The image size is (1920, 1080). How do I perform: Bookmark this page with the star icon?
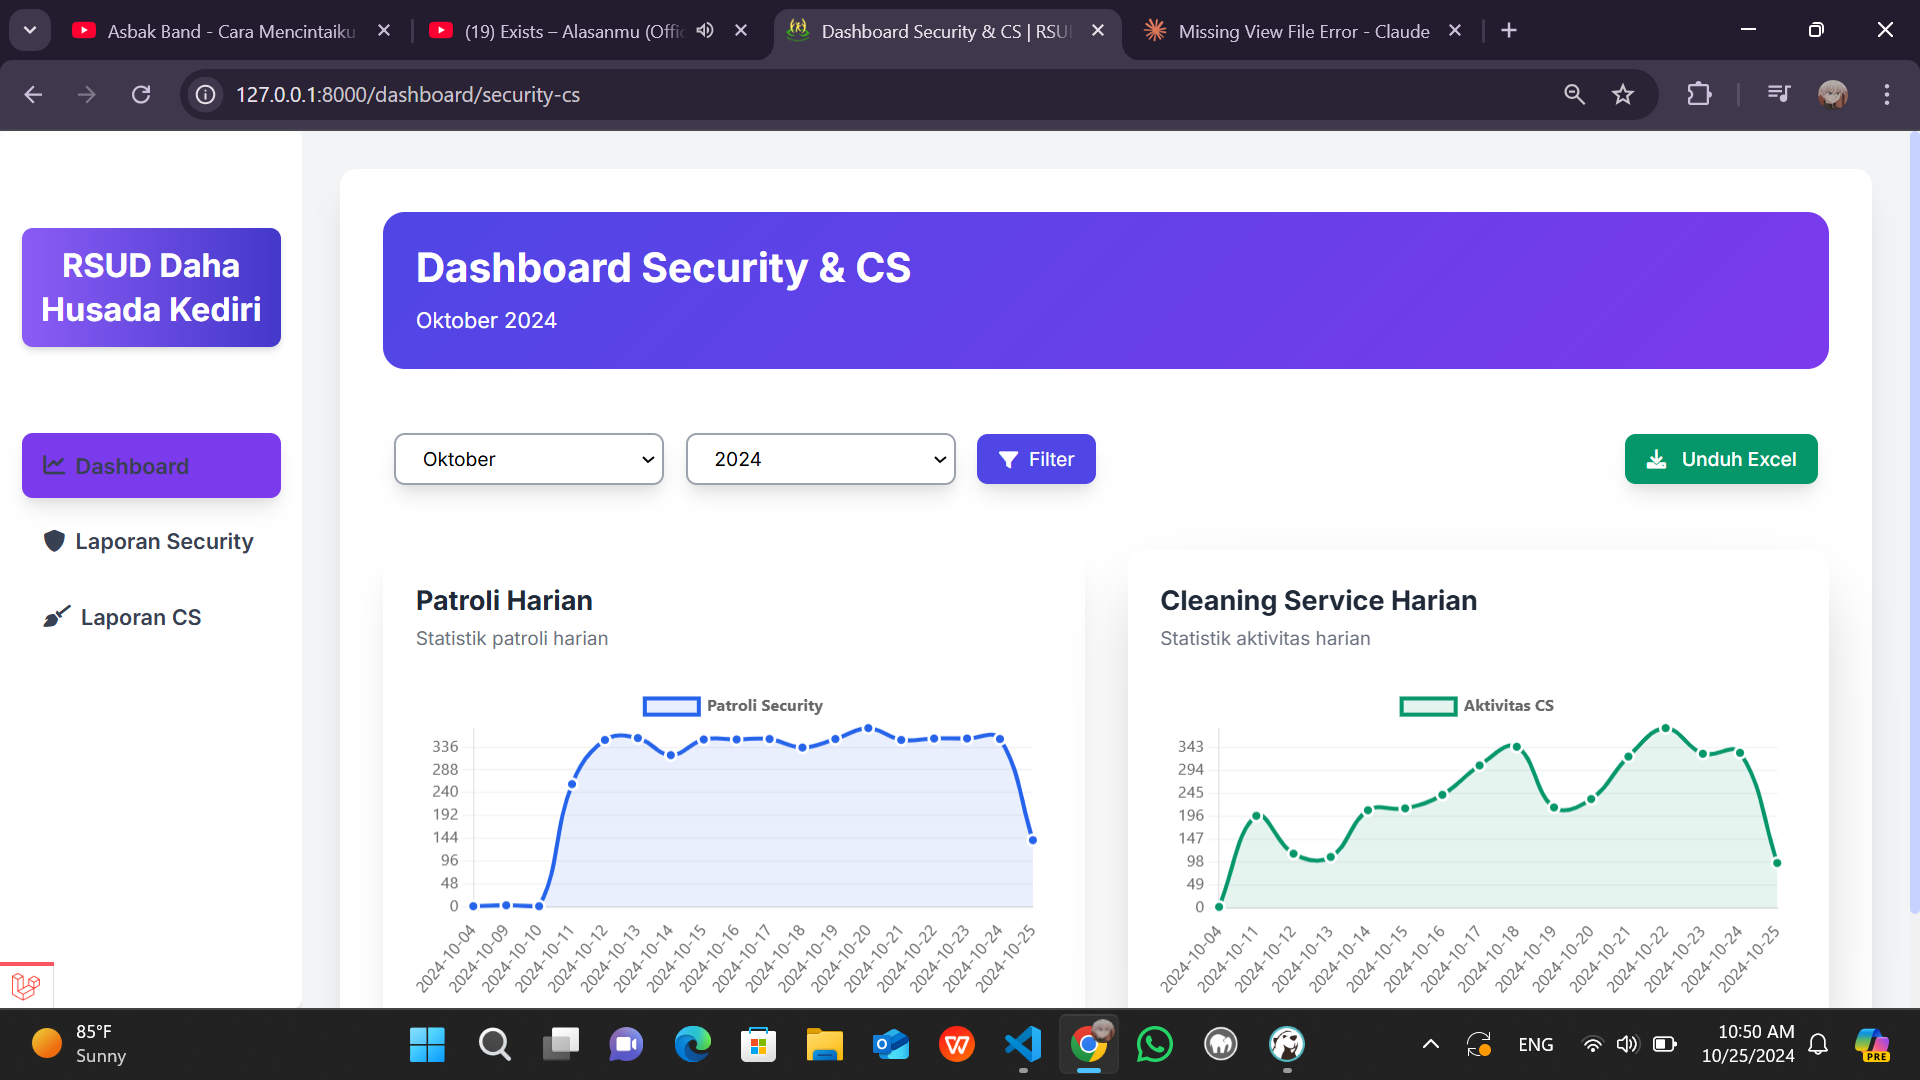pos(1622,94)
